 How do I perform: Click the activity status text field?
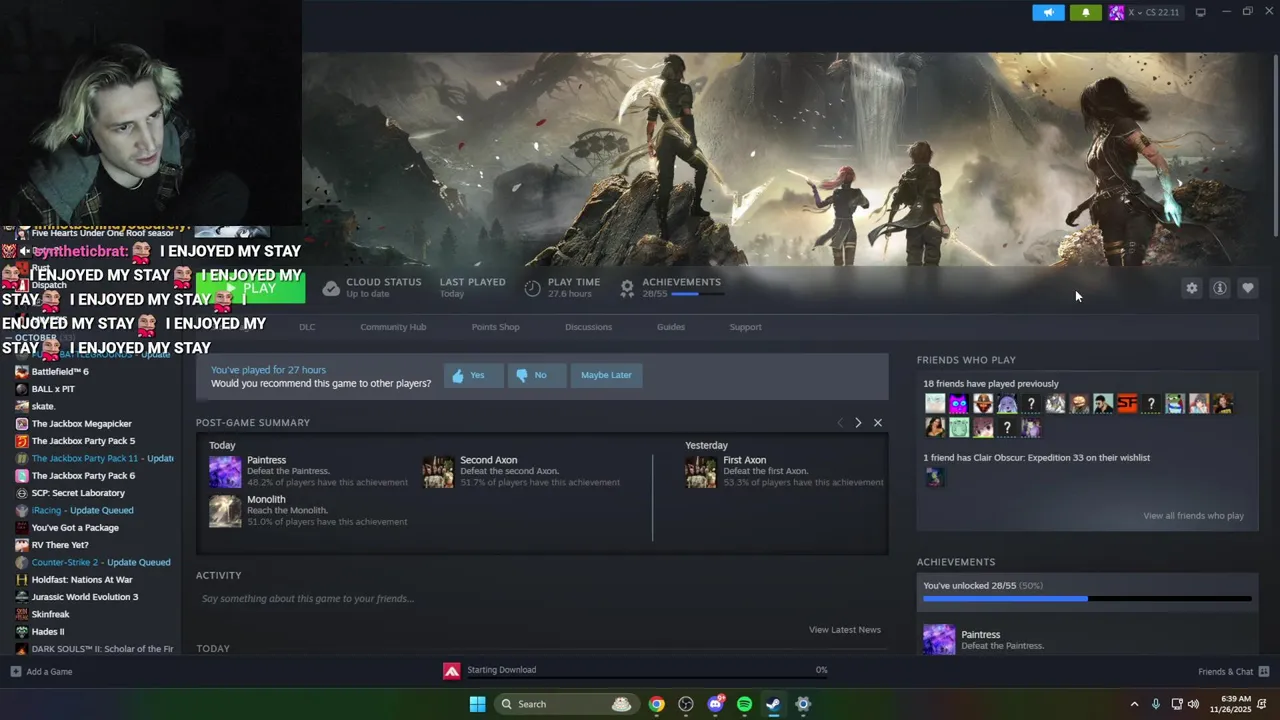click(541, 599)
